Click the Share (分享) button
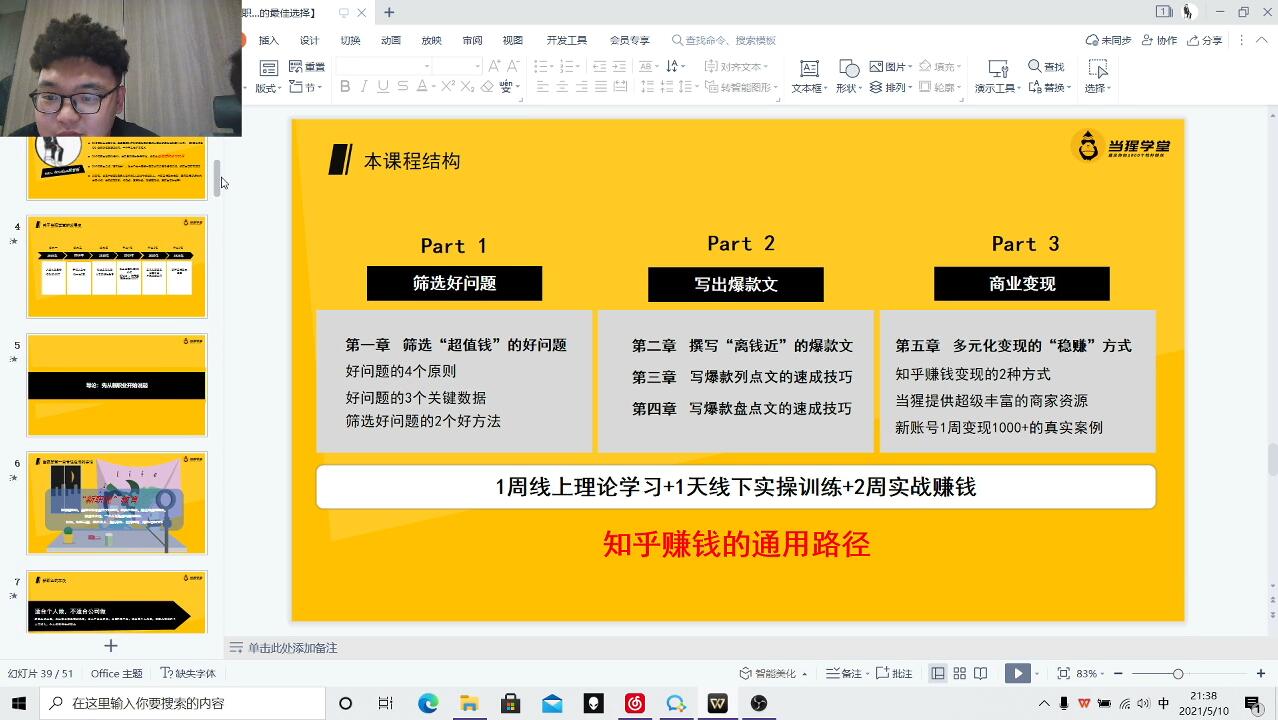The width and height of the screenshot is (1278, 720). point(1205,40)
